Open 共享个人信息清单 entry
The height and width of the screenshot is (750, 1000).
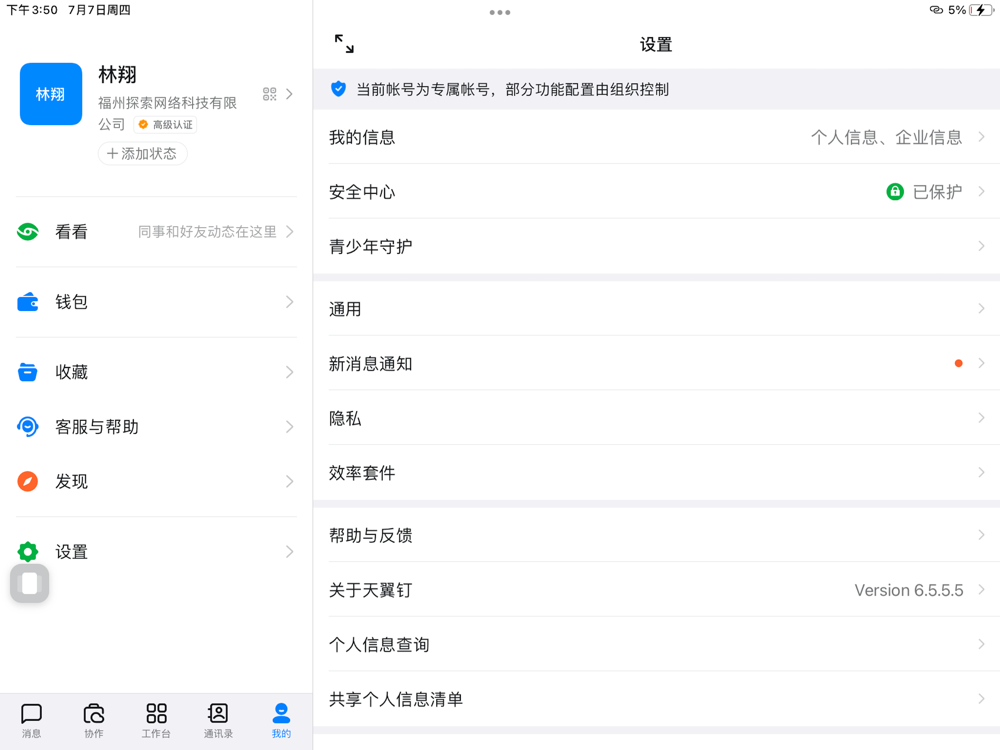[x=656, y=699]
